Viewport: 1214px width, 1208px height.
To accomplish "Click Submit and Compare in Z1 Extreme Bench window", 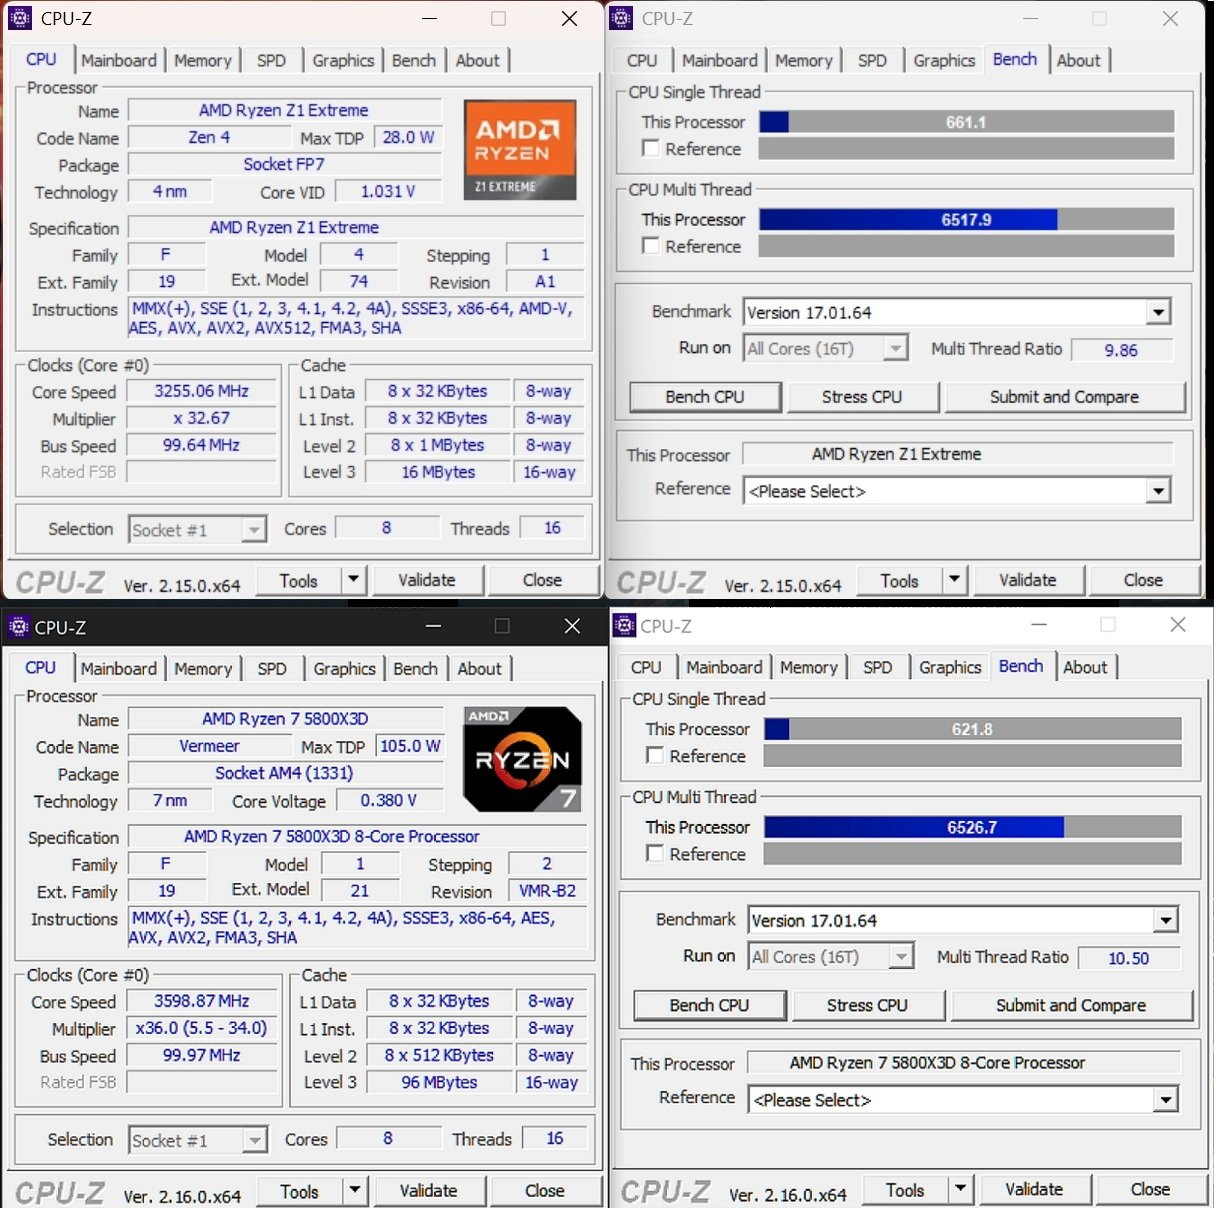I will click(x=1064, y=397).
